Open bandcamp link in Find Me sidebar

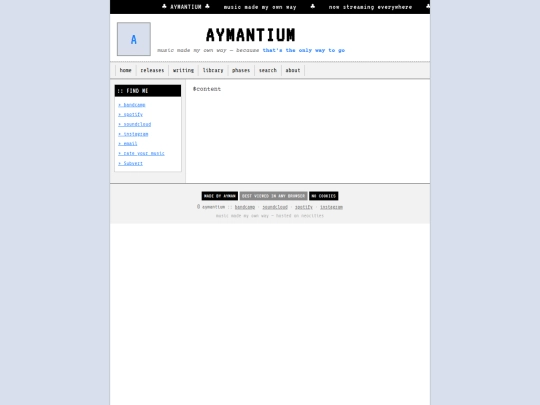pos(132,105)
